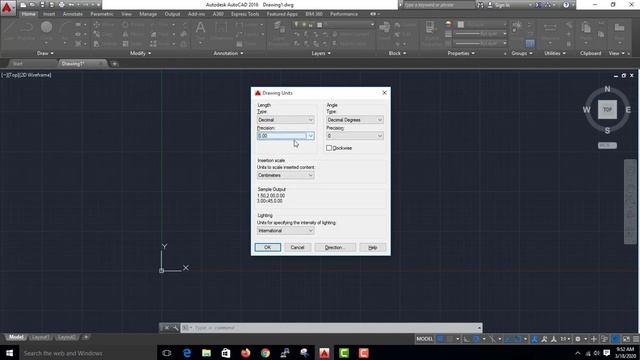Screen dimensions: 640x360
Task: Open the Length Type dropdown showing Decimal
Action: click(x=286, y=120)
